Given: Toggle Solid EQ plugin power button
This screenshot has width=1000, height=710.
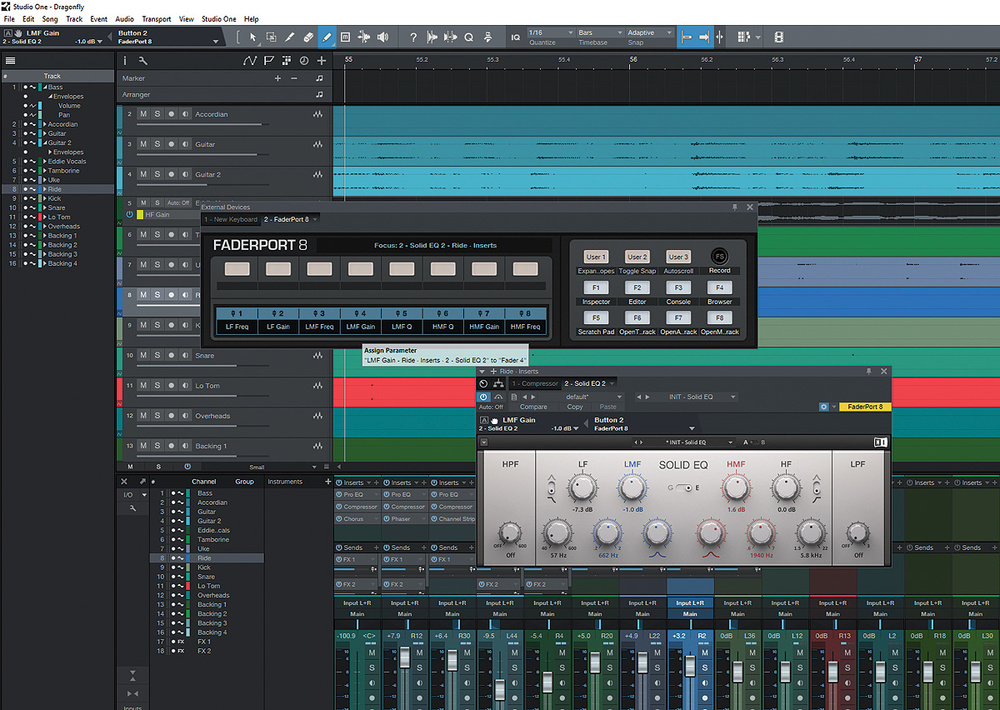Looking at the screenshot, I should [x=483, y=396].
